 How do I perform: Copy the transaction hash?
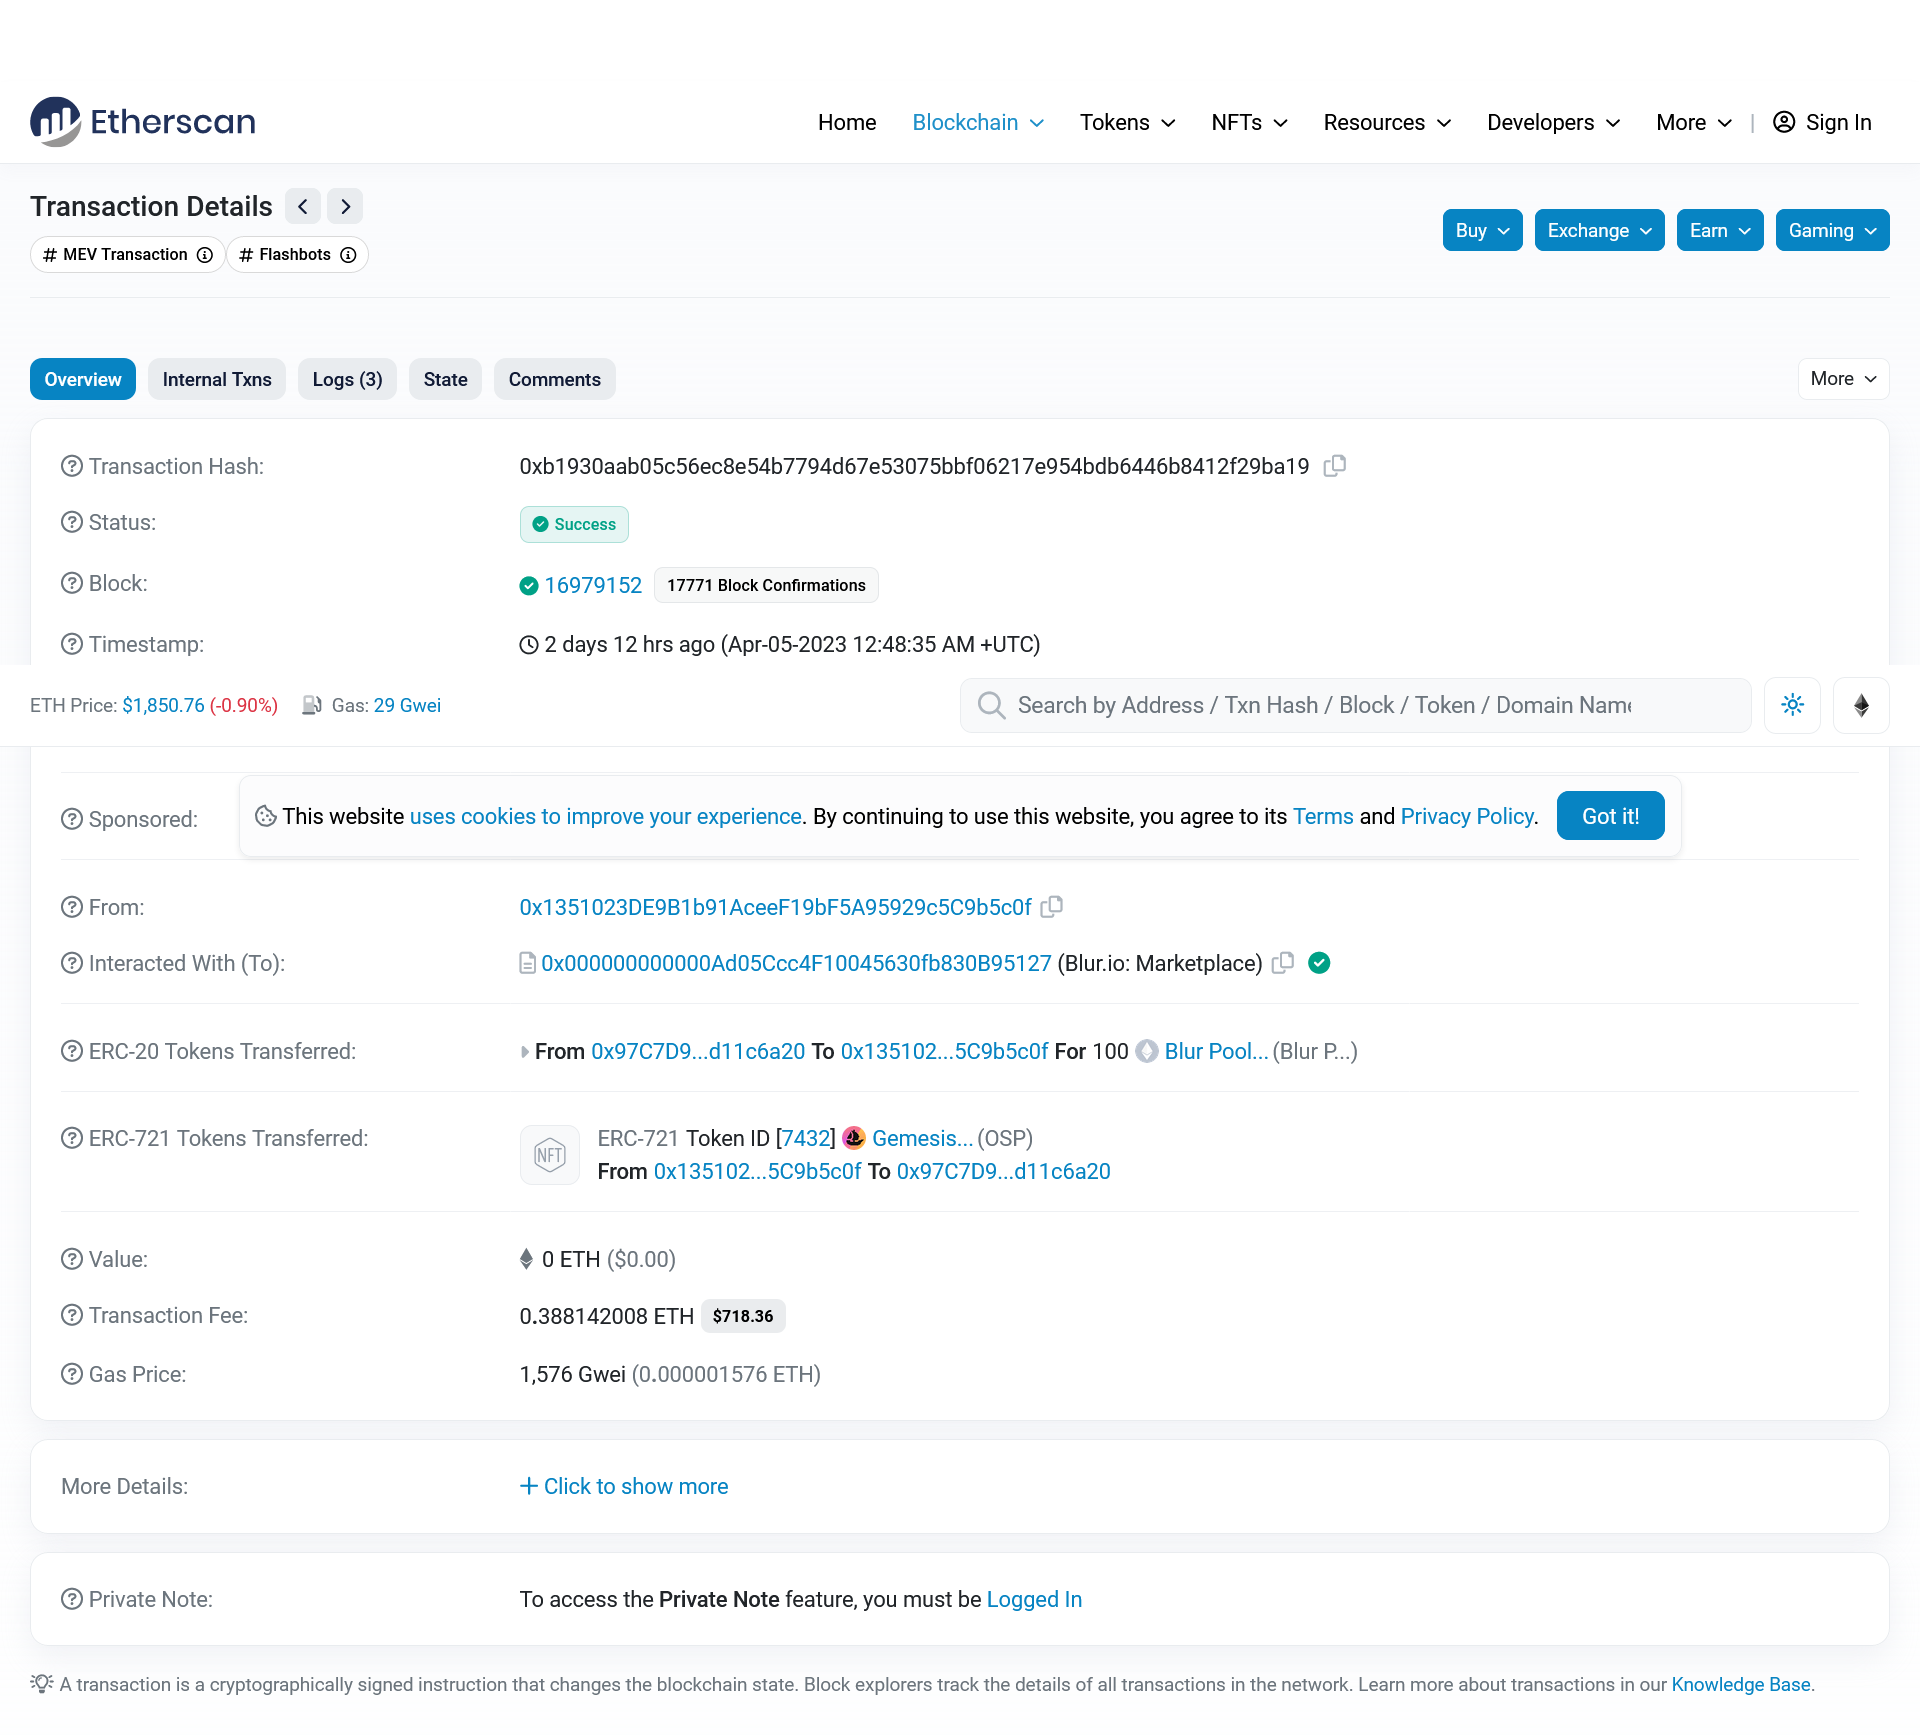pyautogui.click(x=1335, y=466)
